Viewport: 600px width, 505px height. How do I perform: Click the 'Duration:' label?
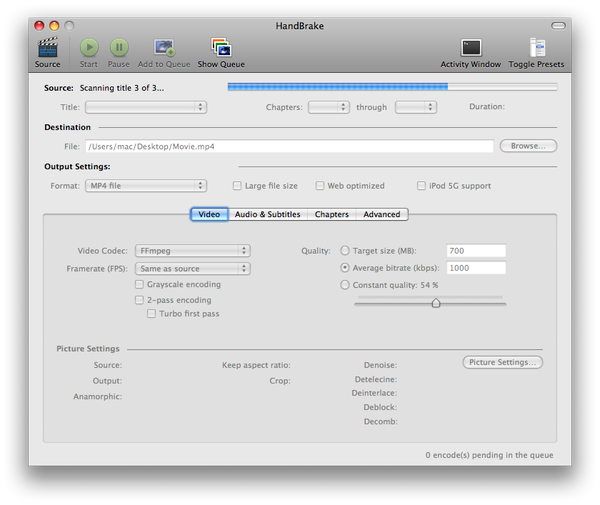(487, 107)
